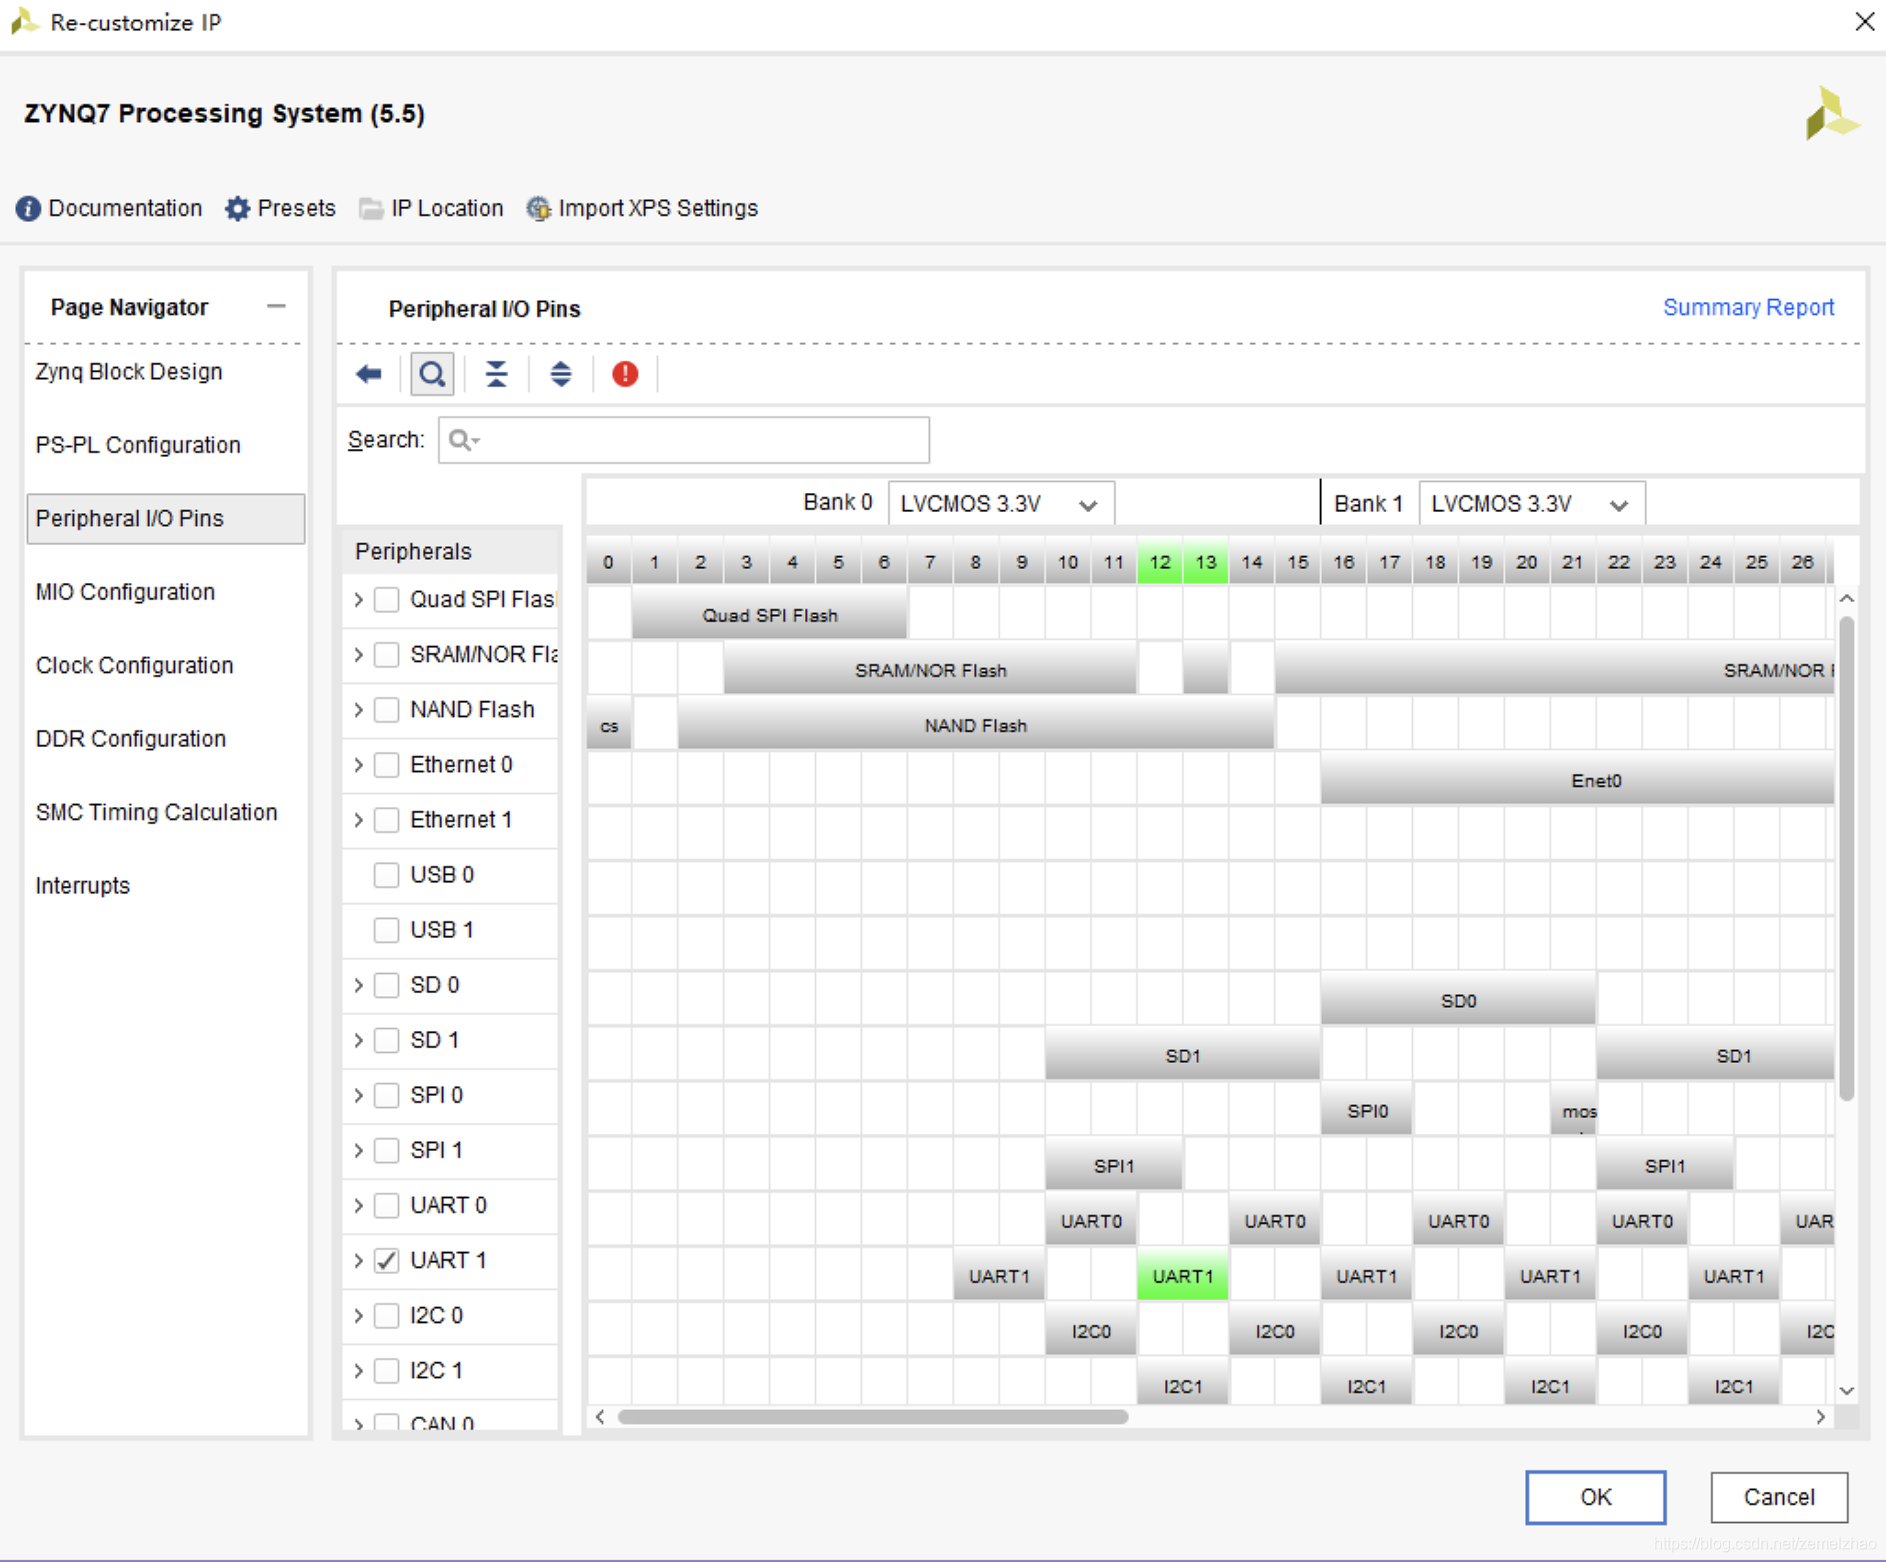
Task: Enable the SRAM/NOR Flash checkbox
Action: pos(386,654)
